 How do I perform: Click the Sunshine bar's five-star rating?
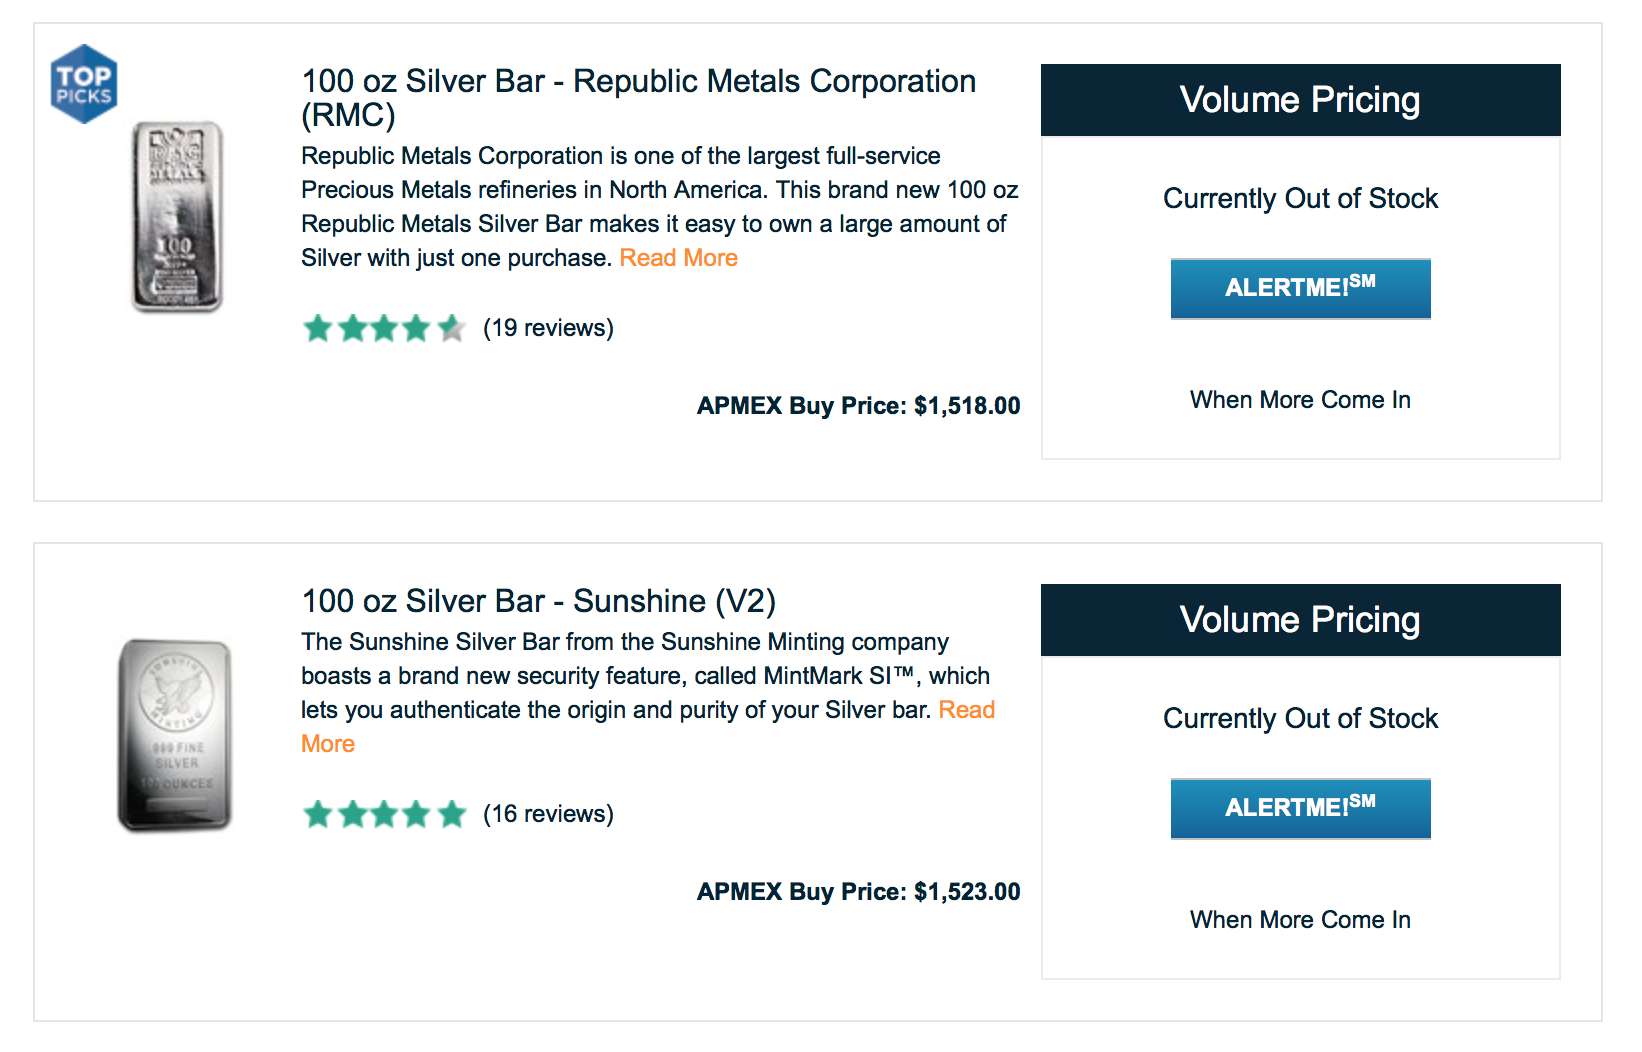pyautogui.click(x=384, y=814)
